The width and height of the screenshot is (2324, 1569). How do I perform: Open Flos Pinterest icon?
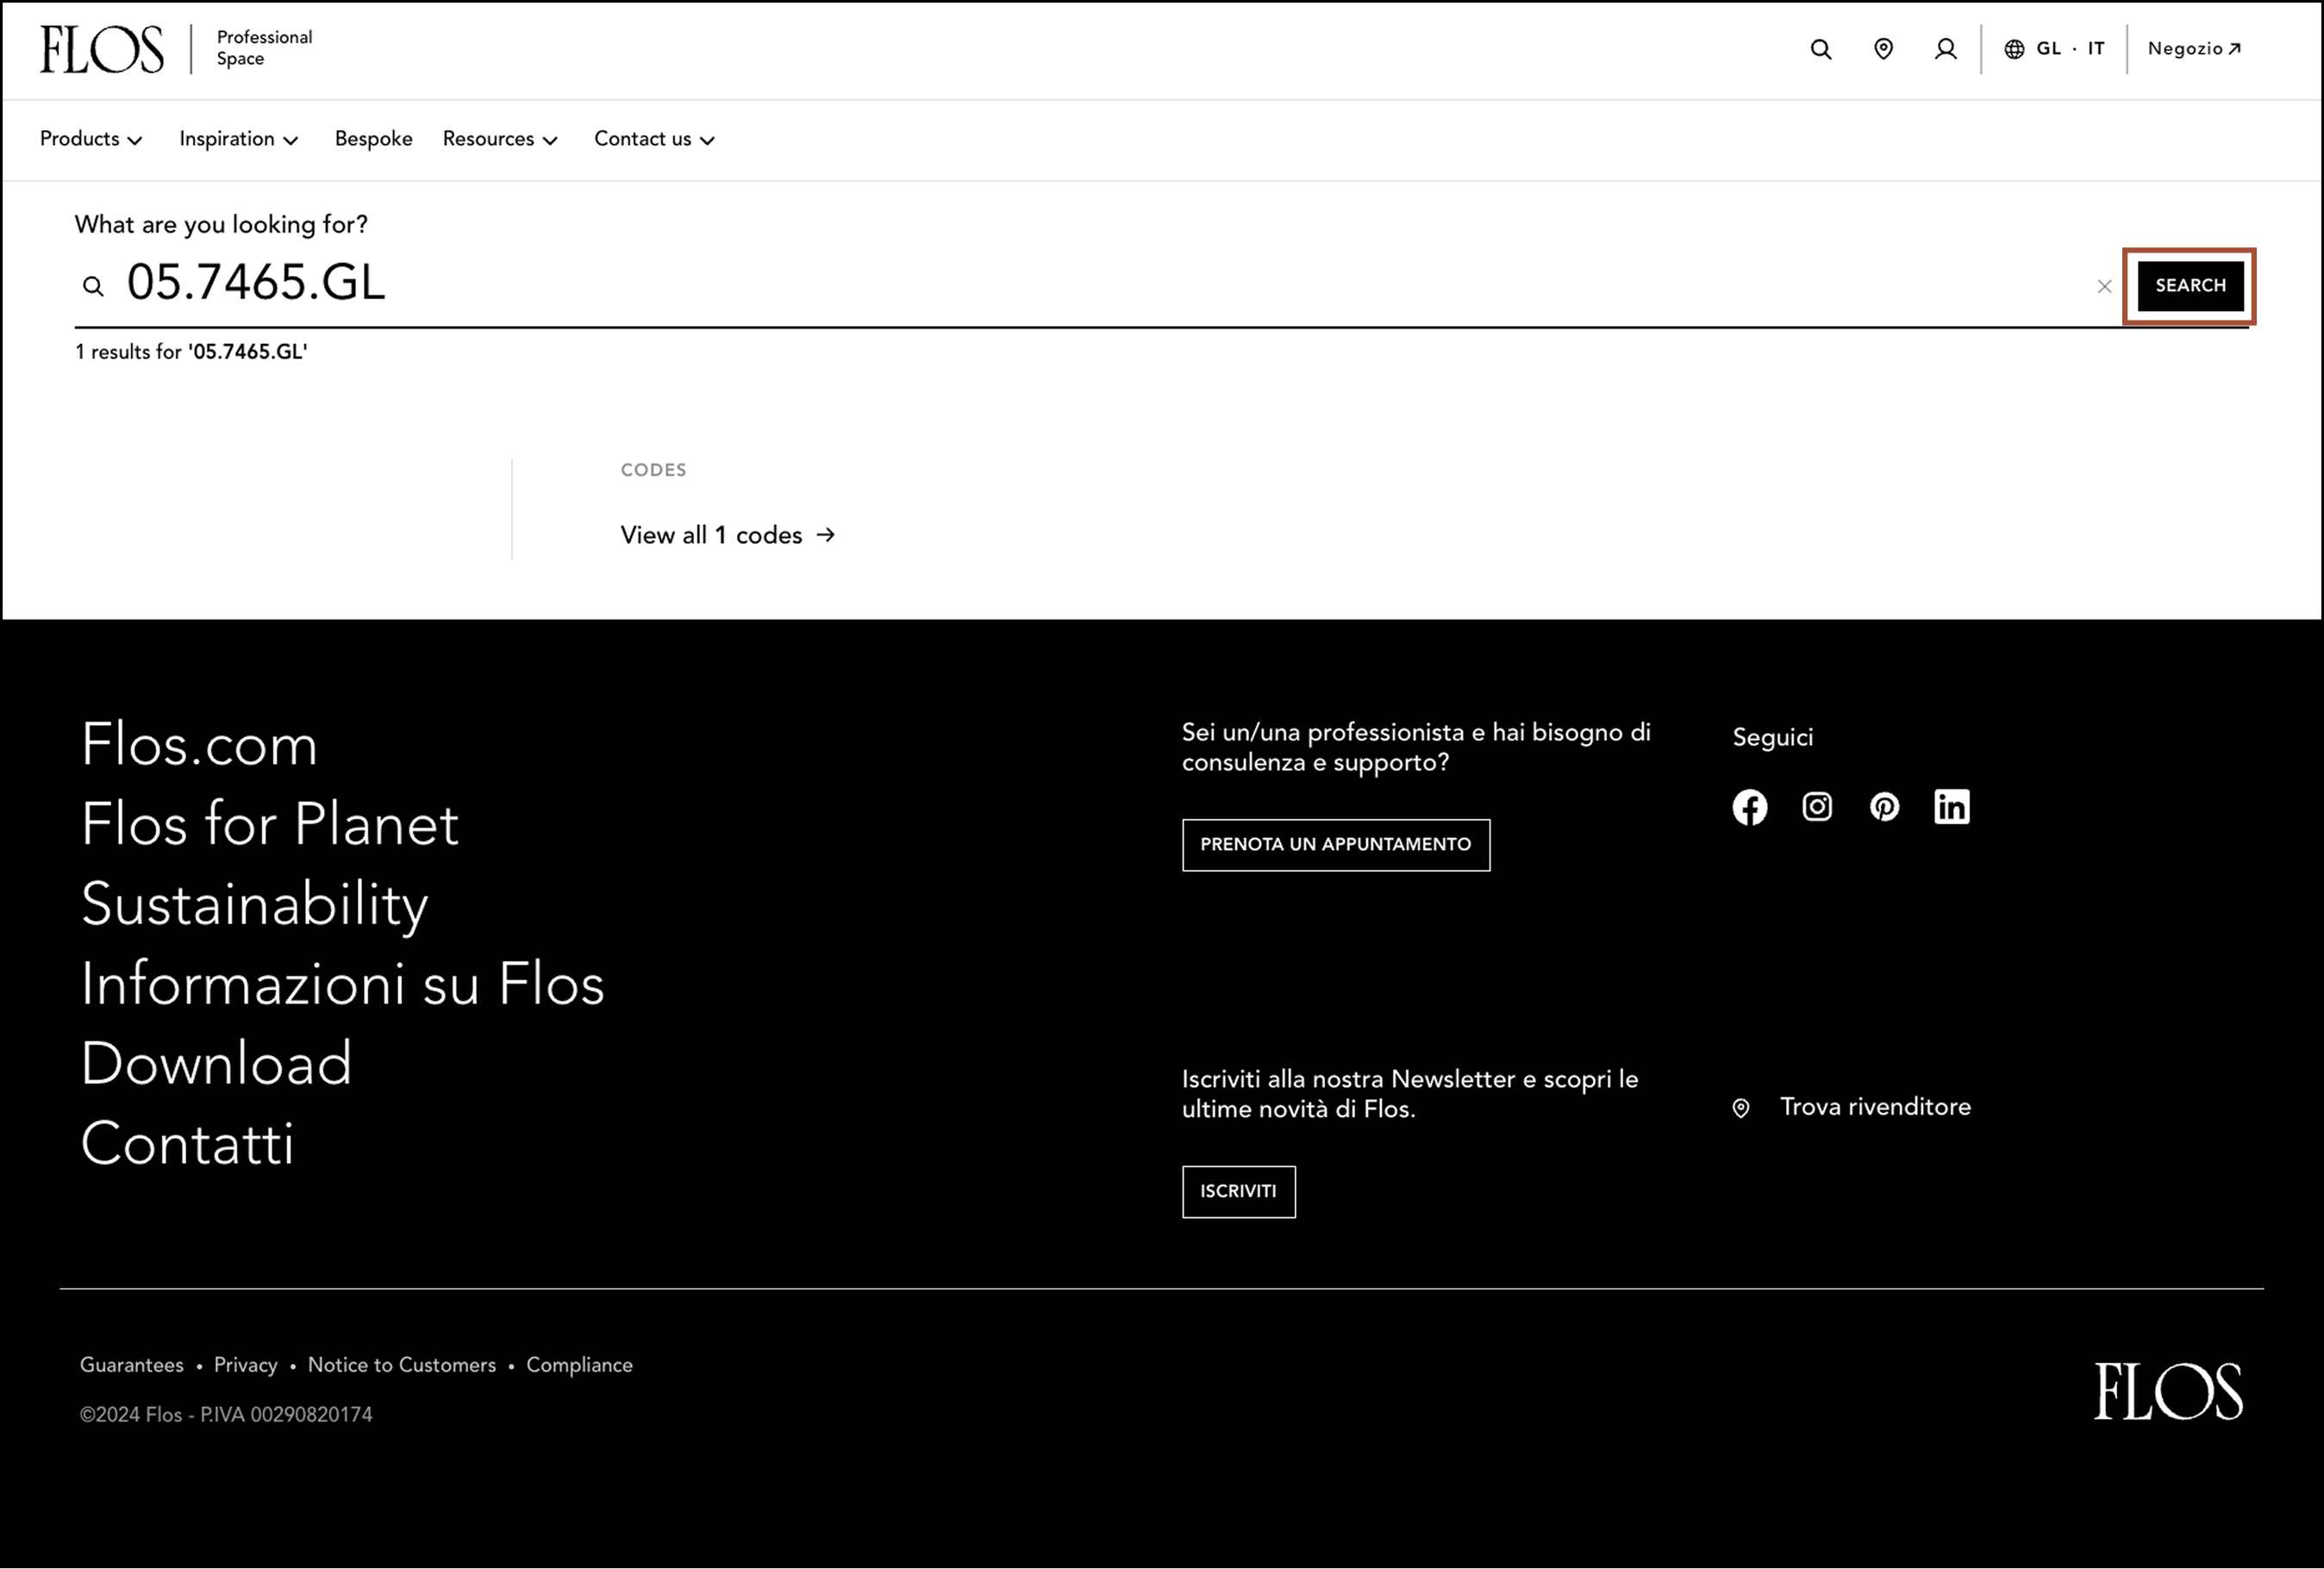click(x=1884, y=807)
